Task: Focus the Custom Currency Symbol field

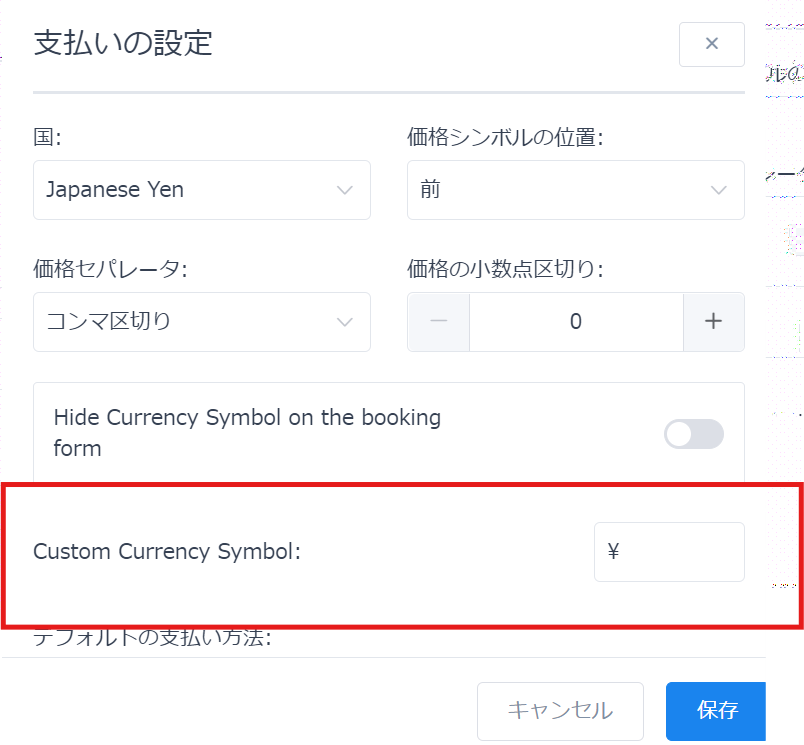Action: click(669, 551)
